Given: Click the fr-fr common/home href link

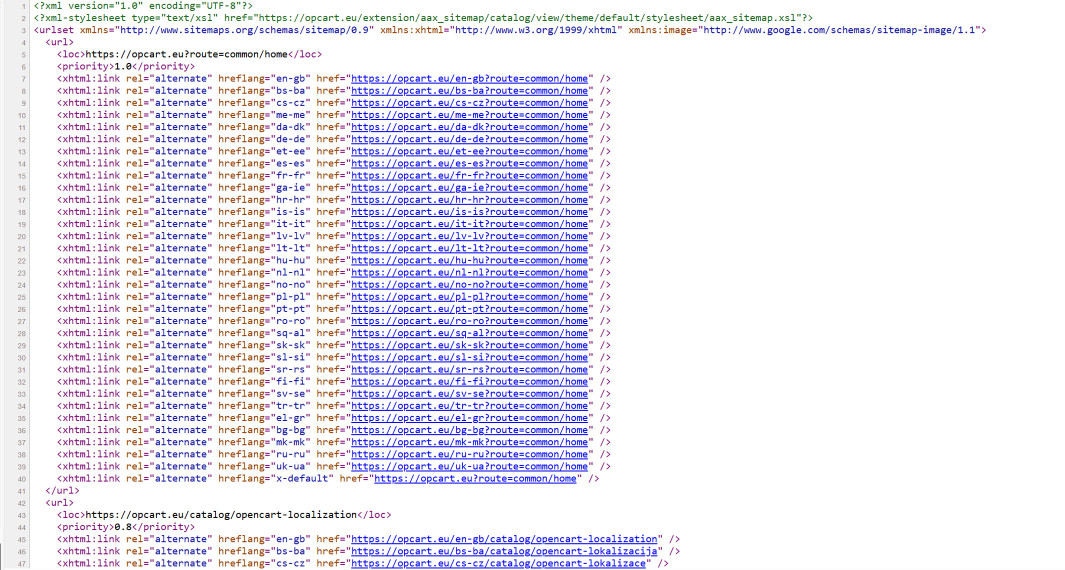Looking at the screenshot, I should coord(469,175).
